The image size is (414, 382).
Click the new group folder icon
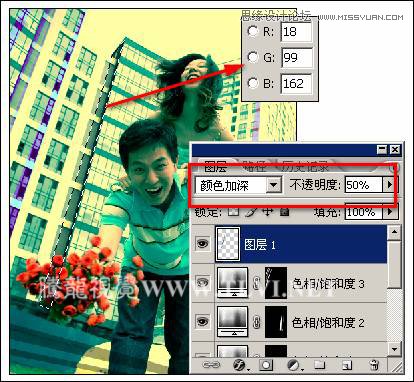coord(320,365)
